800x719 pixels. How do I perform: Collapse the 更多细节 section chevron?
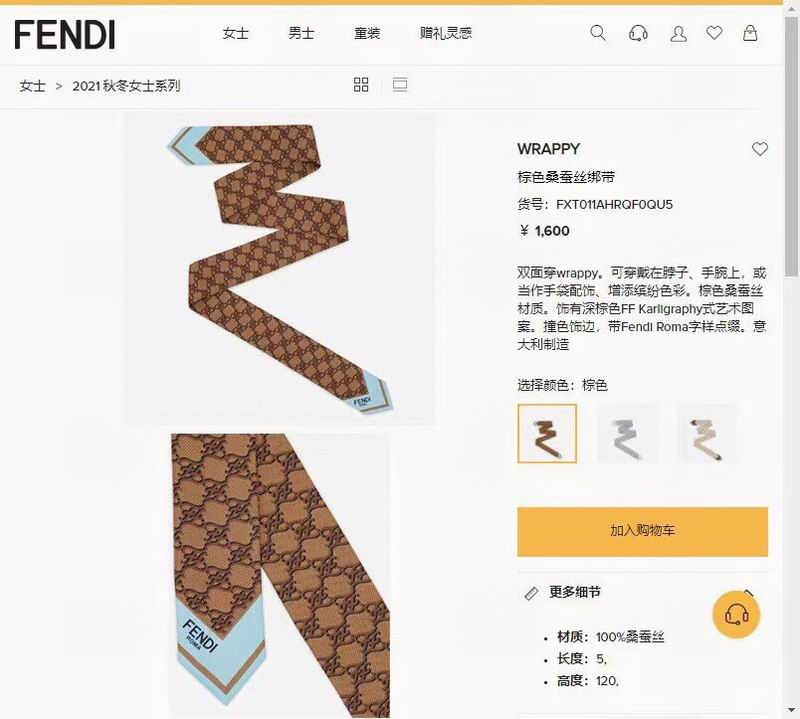748,592
